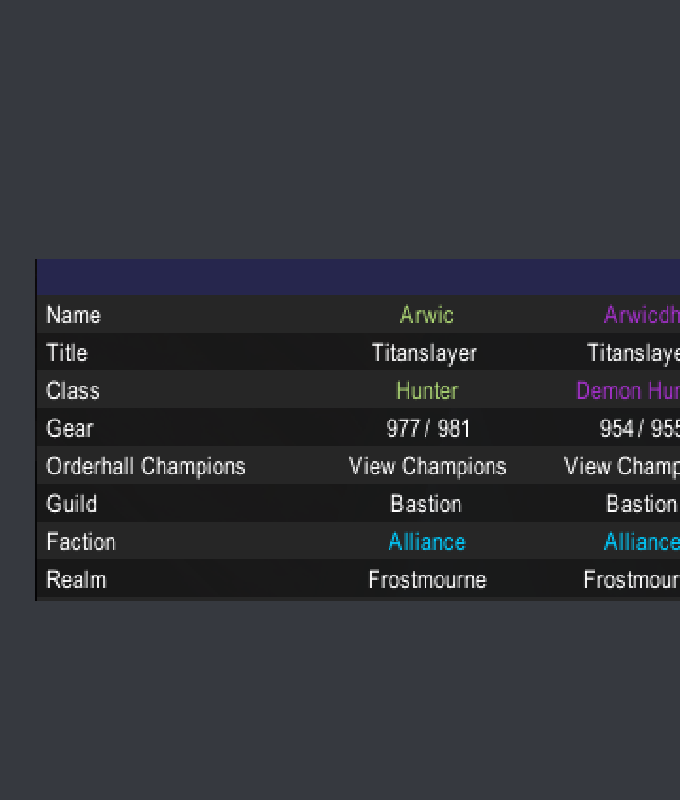The height and width of the screenshot is (800, 680).
Task: Select the Faction row label
Action: [81, 542]
